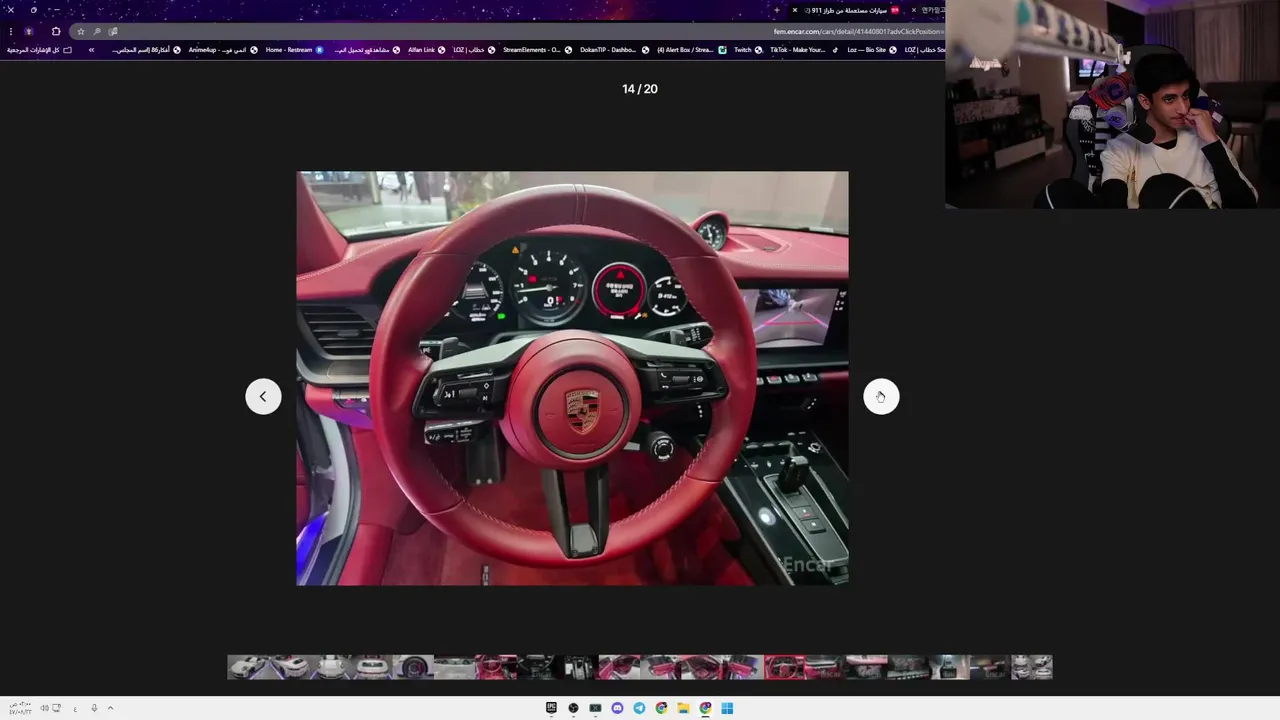
Task: Open the first thumbnail in the photo strip
Action: (247, 667)
